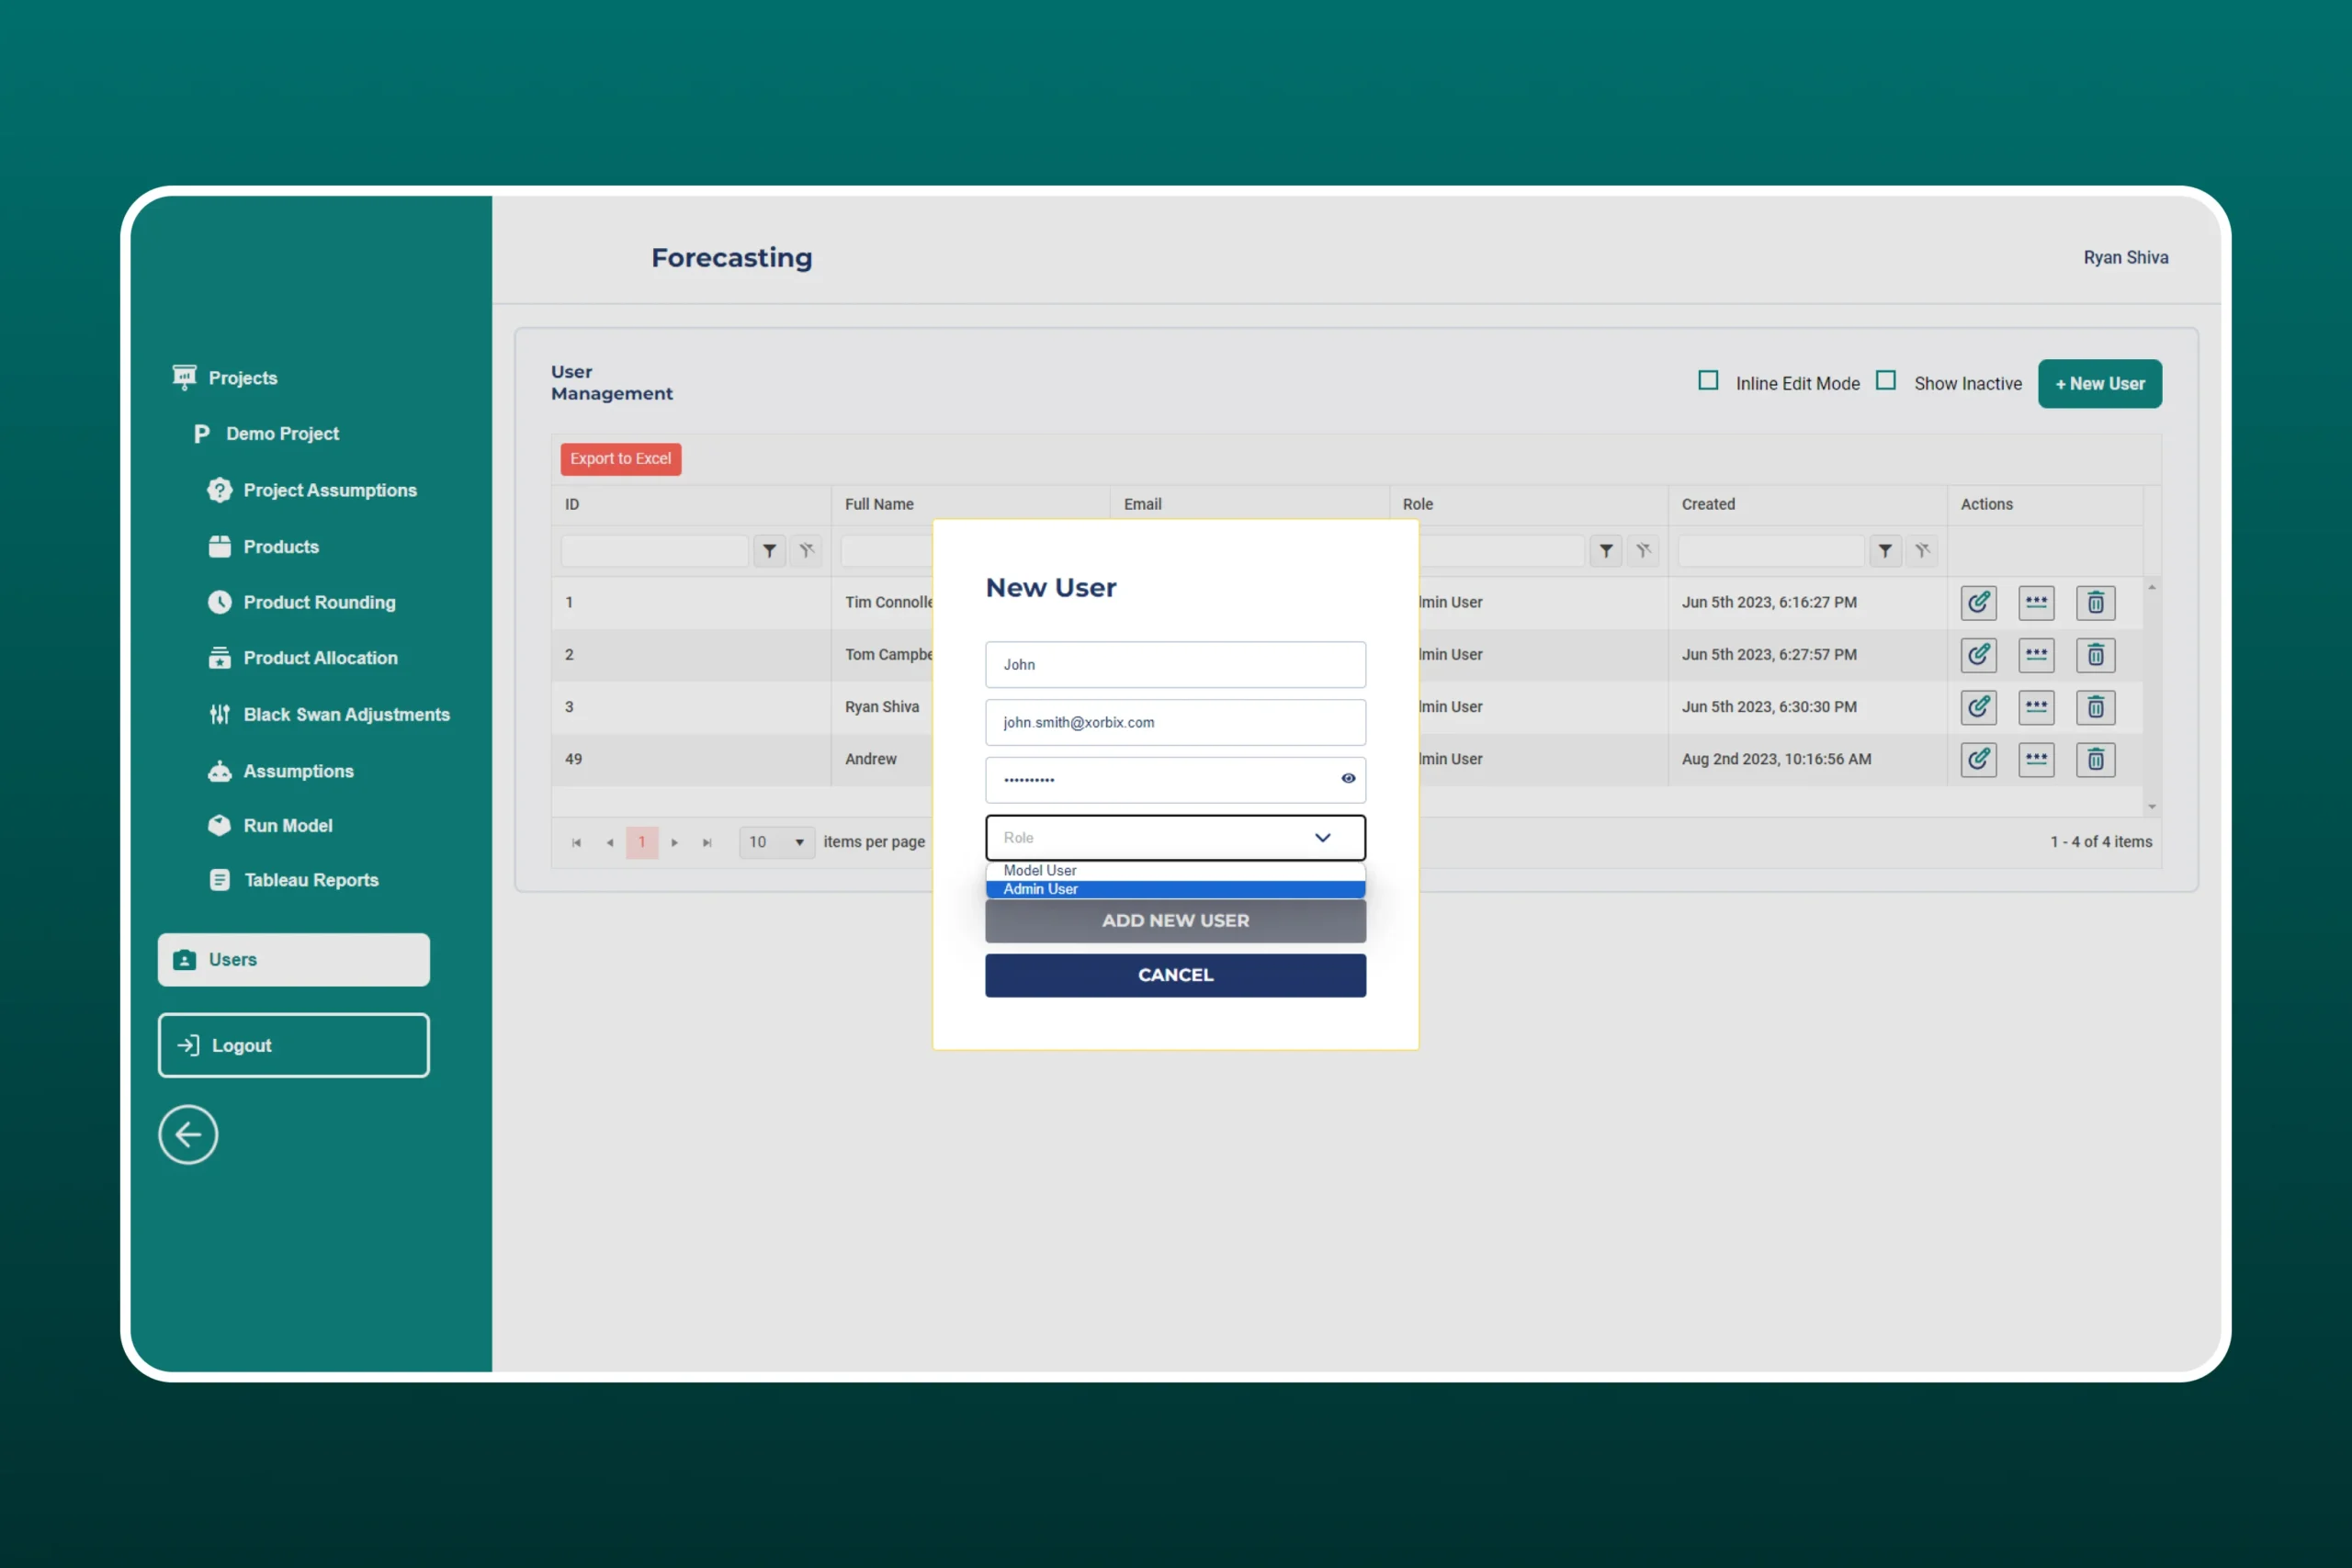Click Export to Excel button
This screenshot has height=1568, width=2352.
620,458
